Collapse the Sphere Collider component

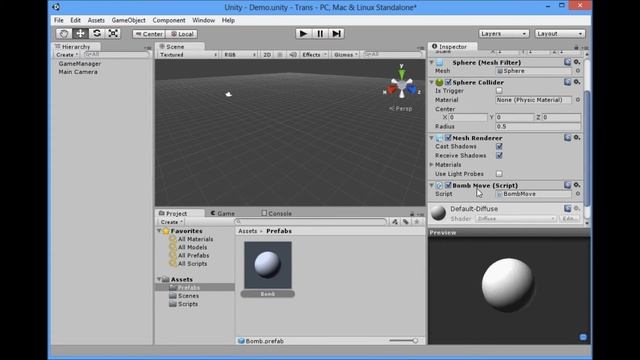431,82
